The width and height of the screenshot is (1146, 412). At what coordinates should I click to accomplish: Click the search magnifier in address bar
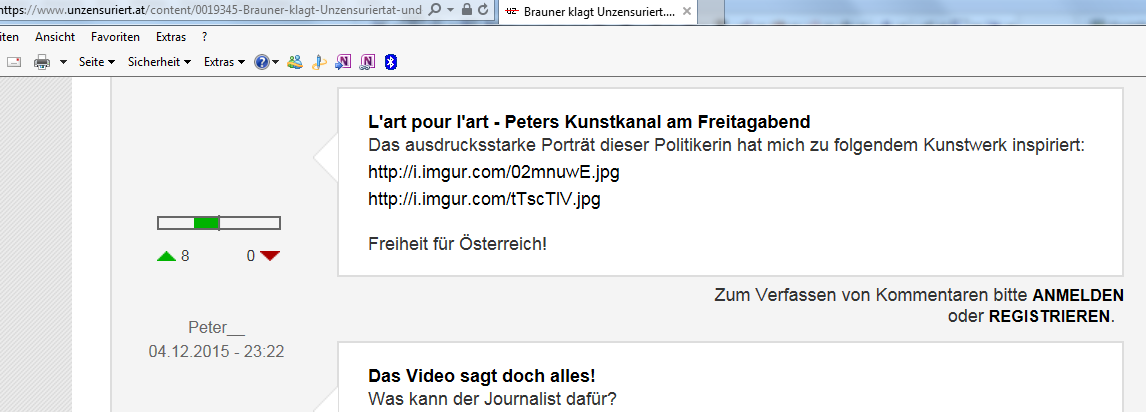[434, 9]
